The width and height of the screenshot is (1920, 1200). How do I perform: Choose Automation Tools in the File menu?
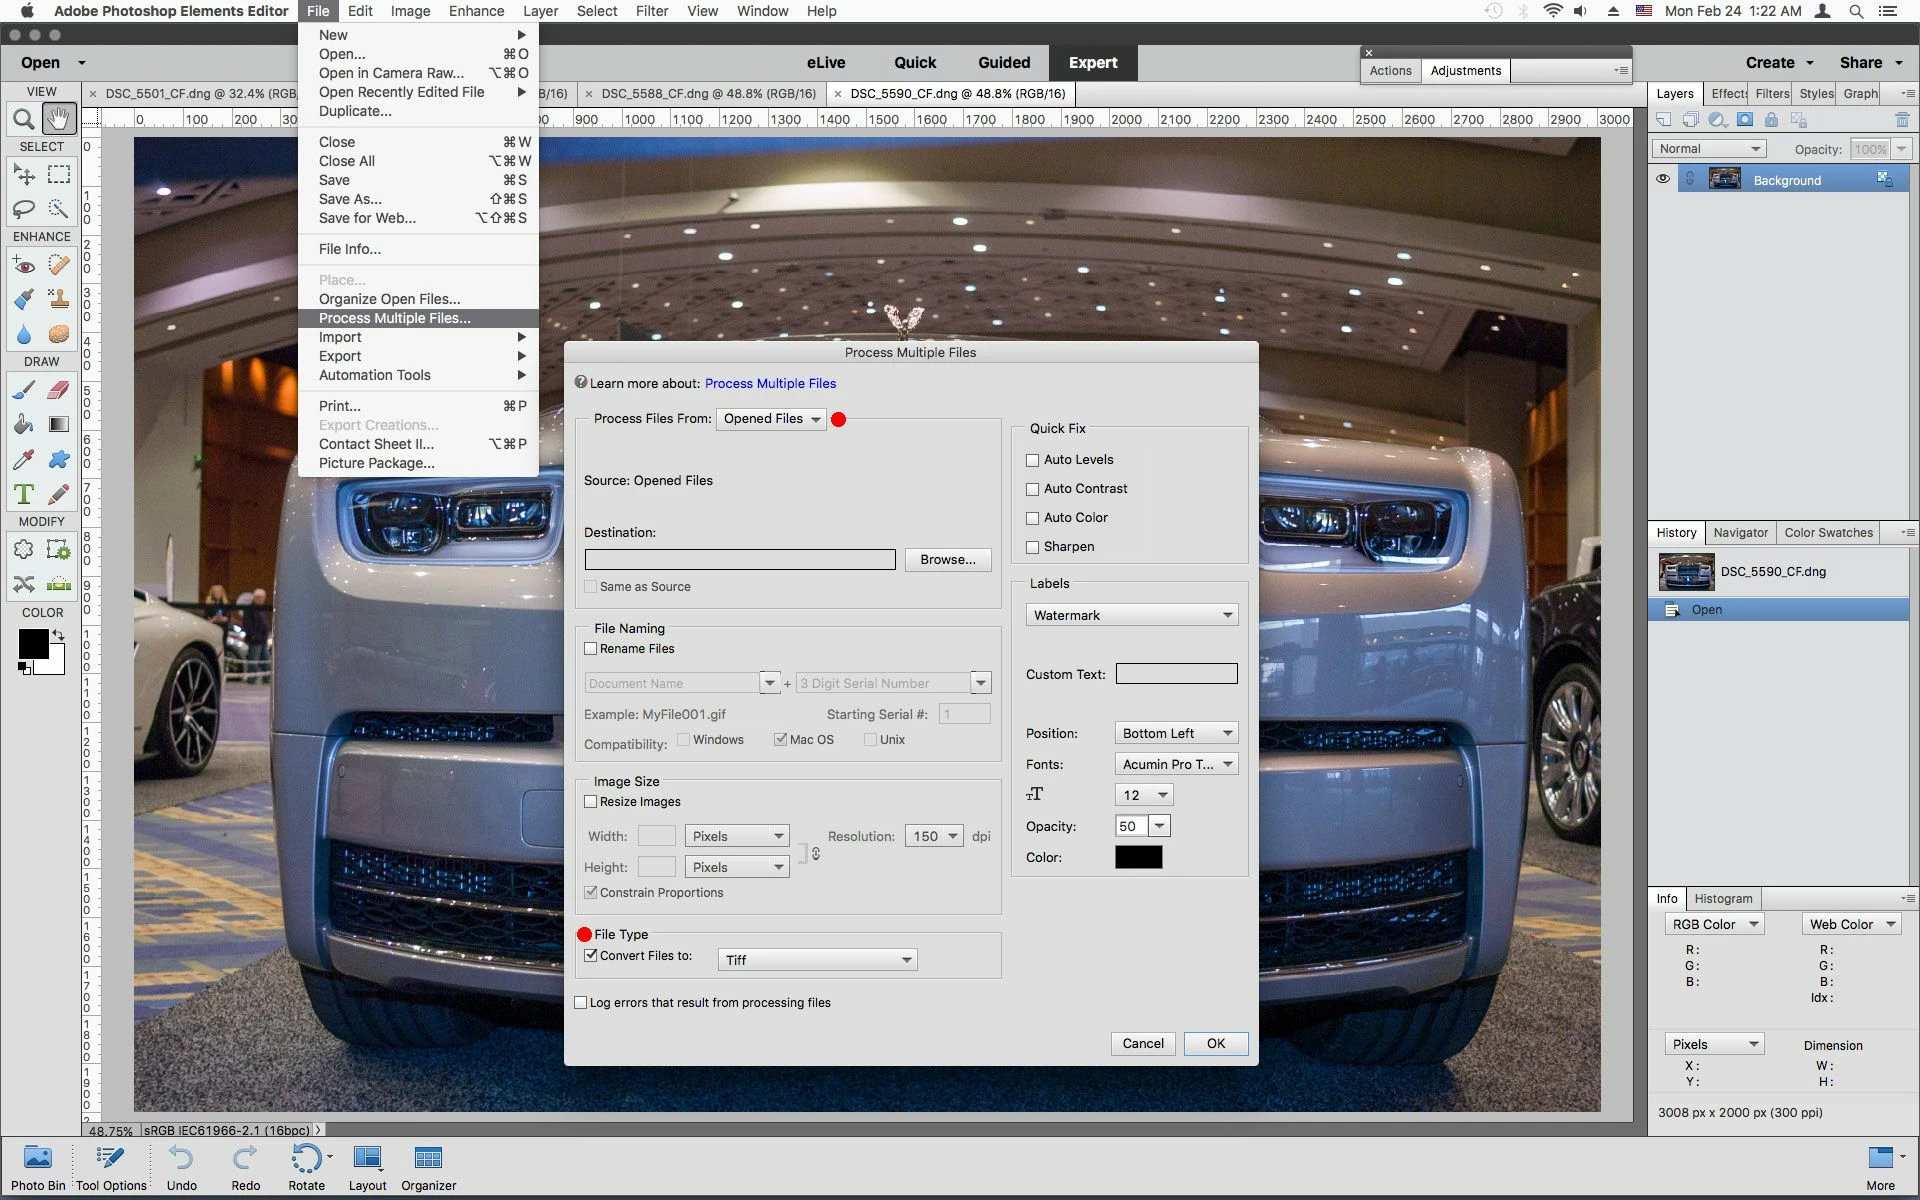pos(375,375)
